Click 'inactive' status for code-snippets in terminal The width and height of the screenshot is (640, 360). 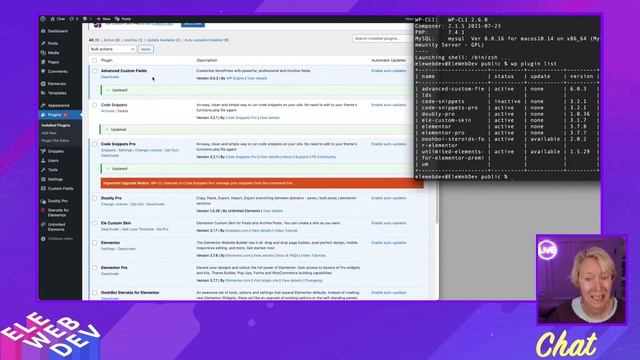tap(507, 102)
